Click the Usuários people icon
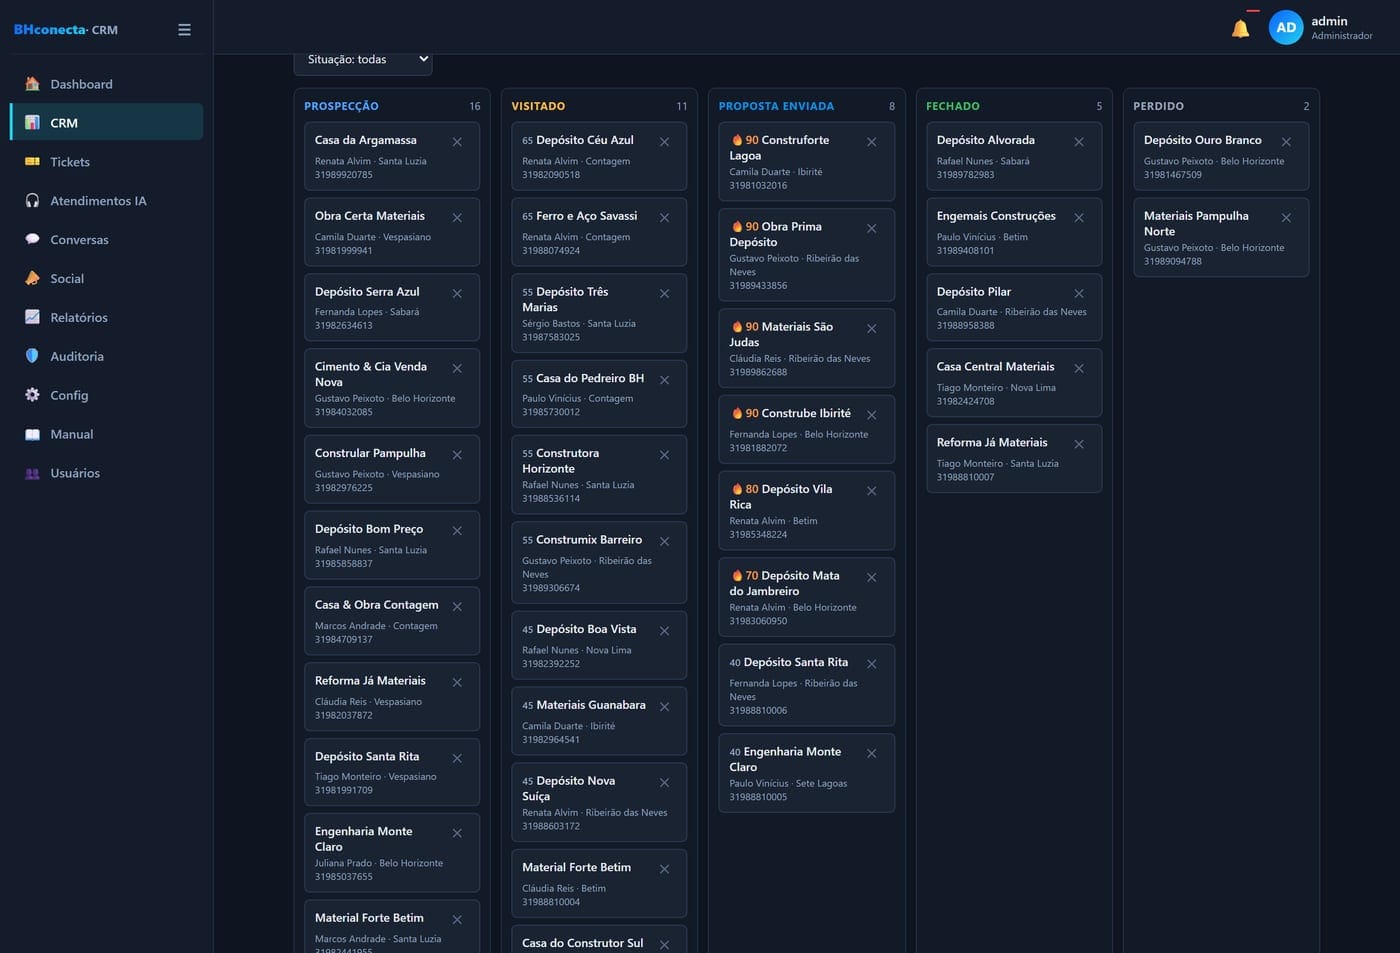 pyautogui.click(x=32, y=473)
